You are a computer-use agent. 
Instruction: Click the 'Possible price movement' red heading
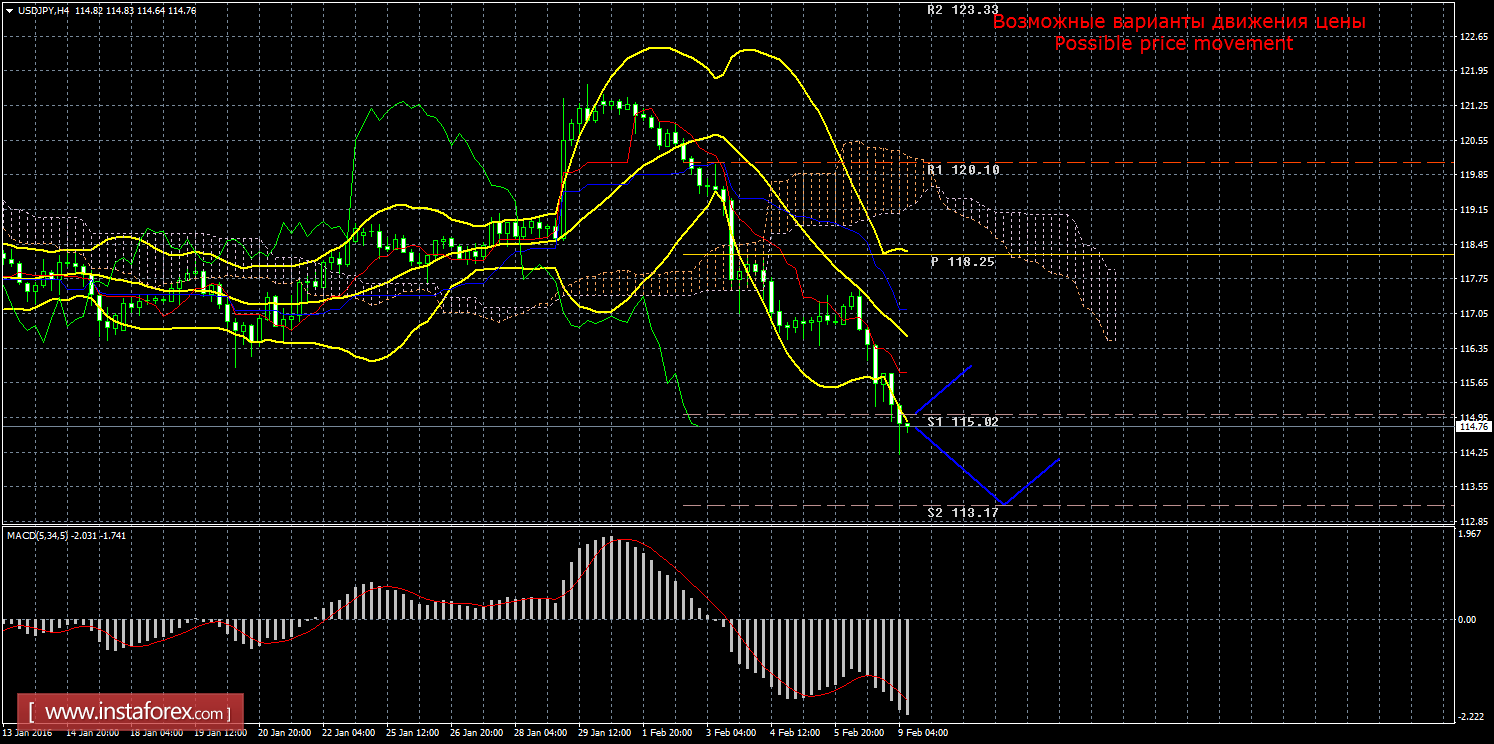1173,44
